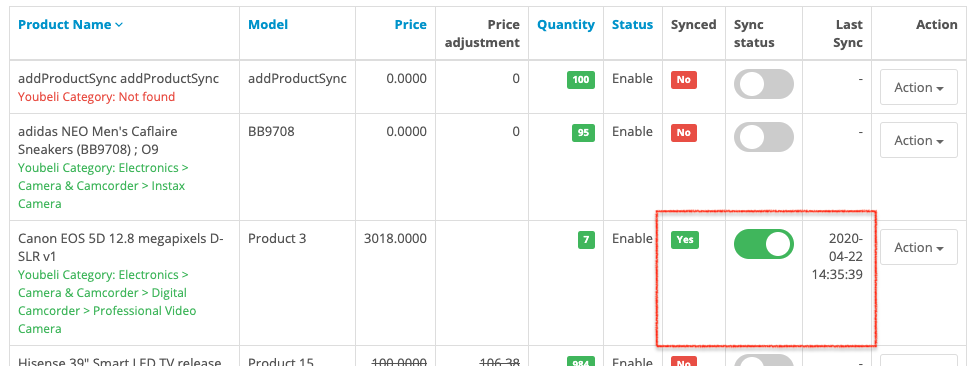Click red No synced badge for adidas
The width and height of the screenshot is (977, 366).
pos(684,133)
